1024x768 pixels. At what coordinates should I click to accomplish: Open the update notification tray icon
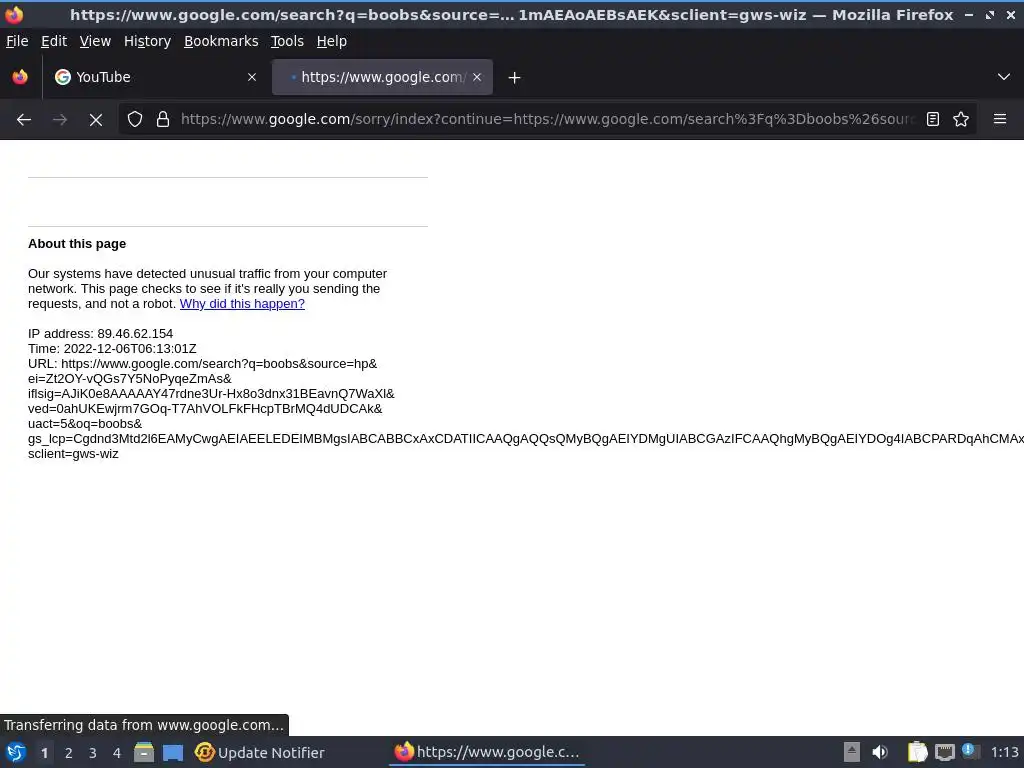click(x=970, y=751)
